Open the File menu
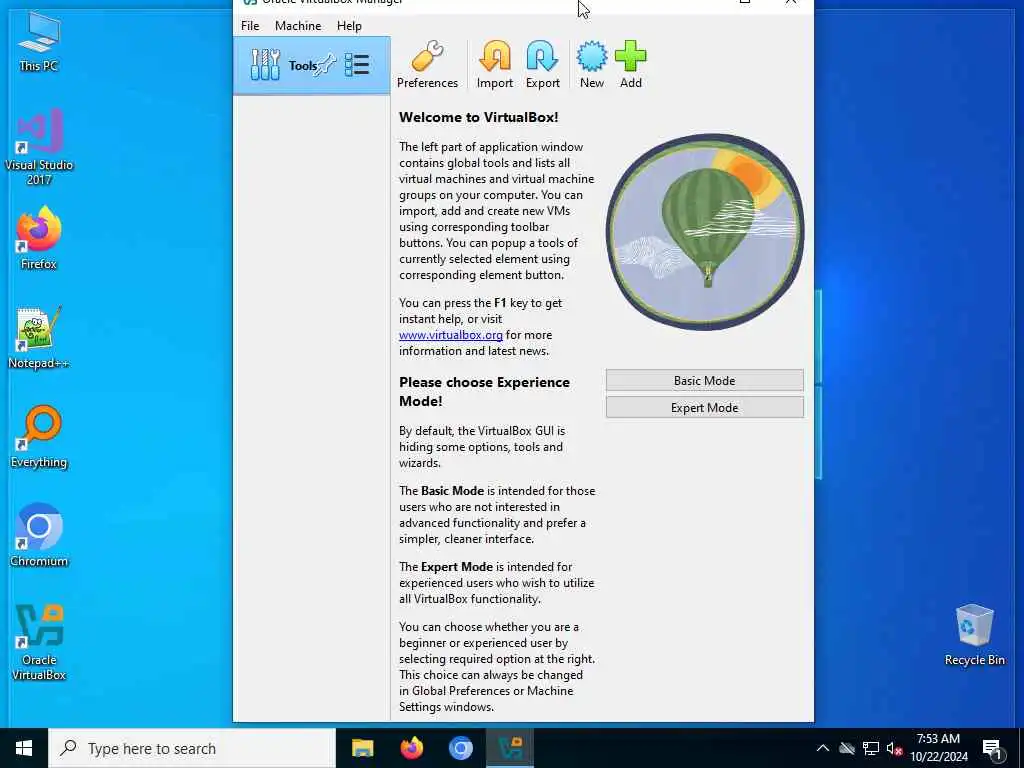The width and height of the screenshot is (1024, 768). (x=250, y=25)
